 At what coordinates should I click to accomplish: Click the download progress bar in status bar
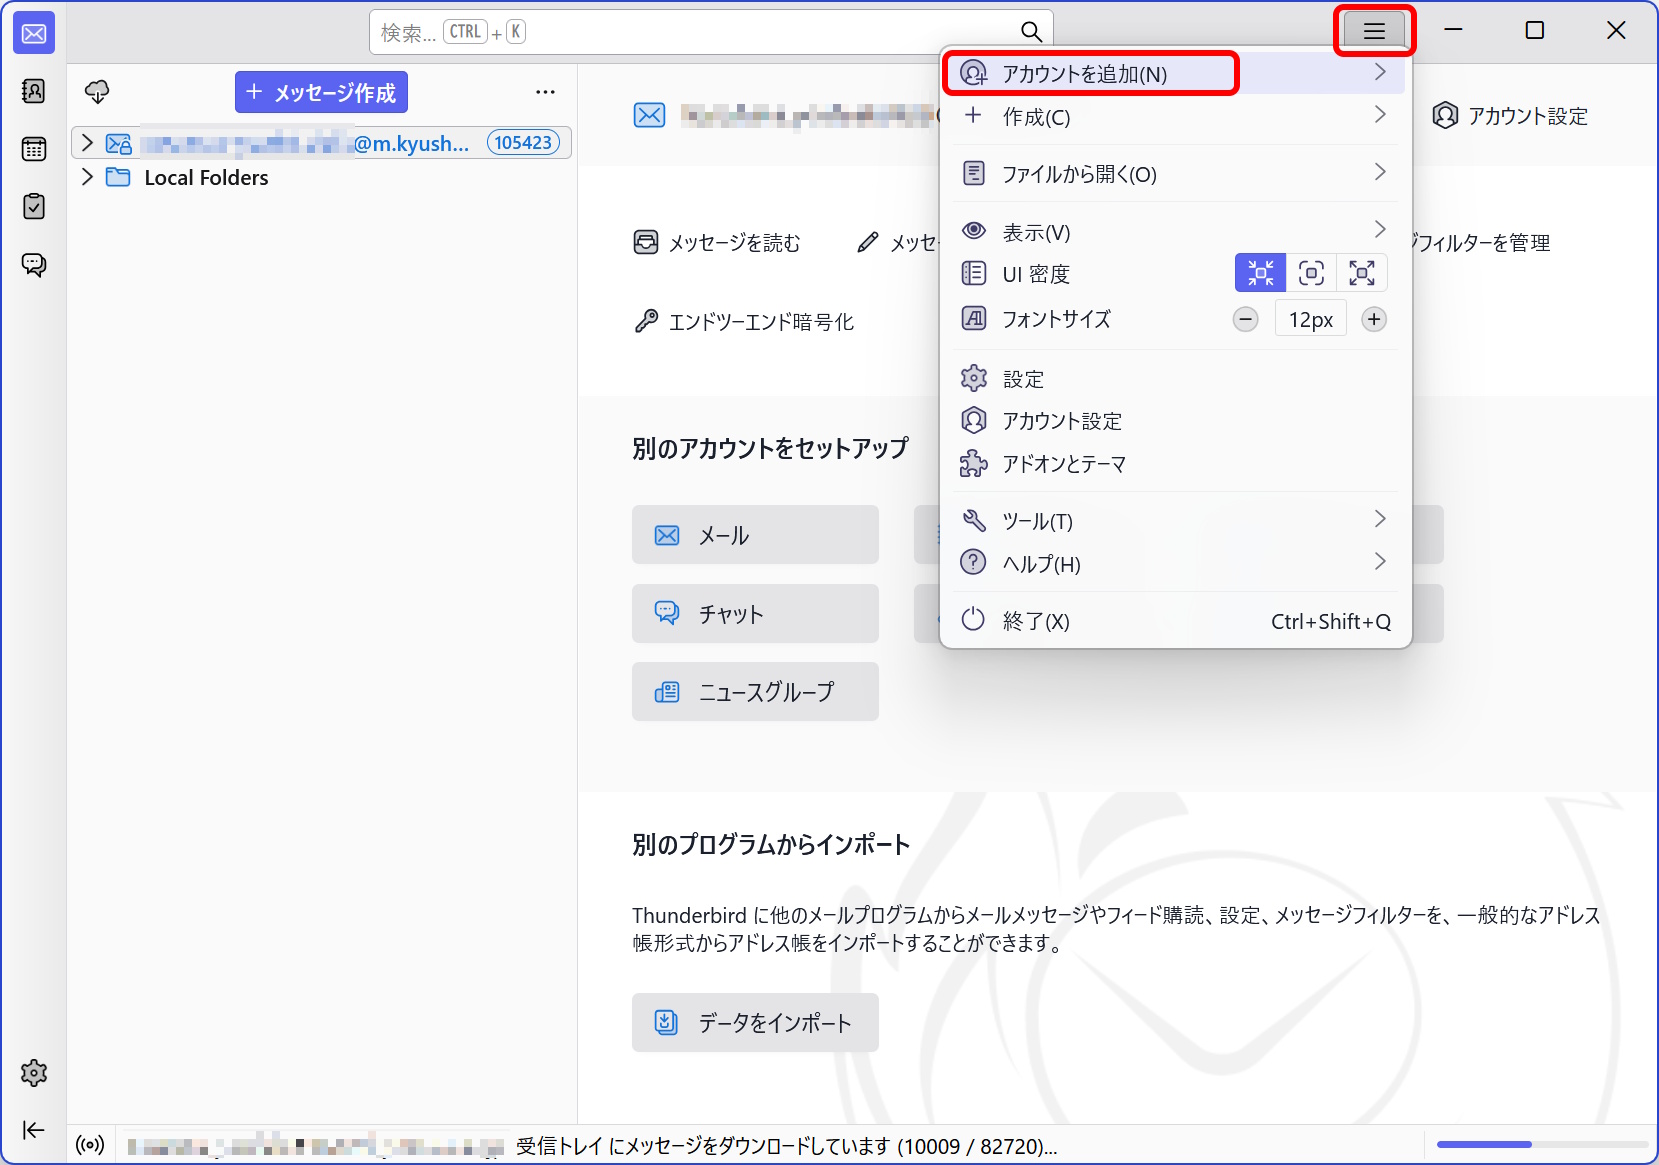(x=1541, y=1144)
